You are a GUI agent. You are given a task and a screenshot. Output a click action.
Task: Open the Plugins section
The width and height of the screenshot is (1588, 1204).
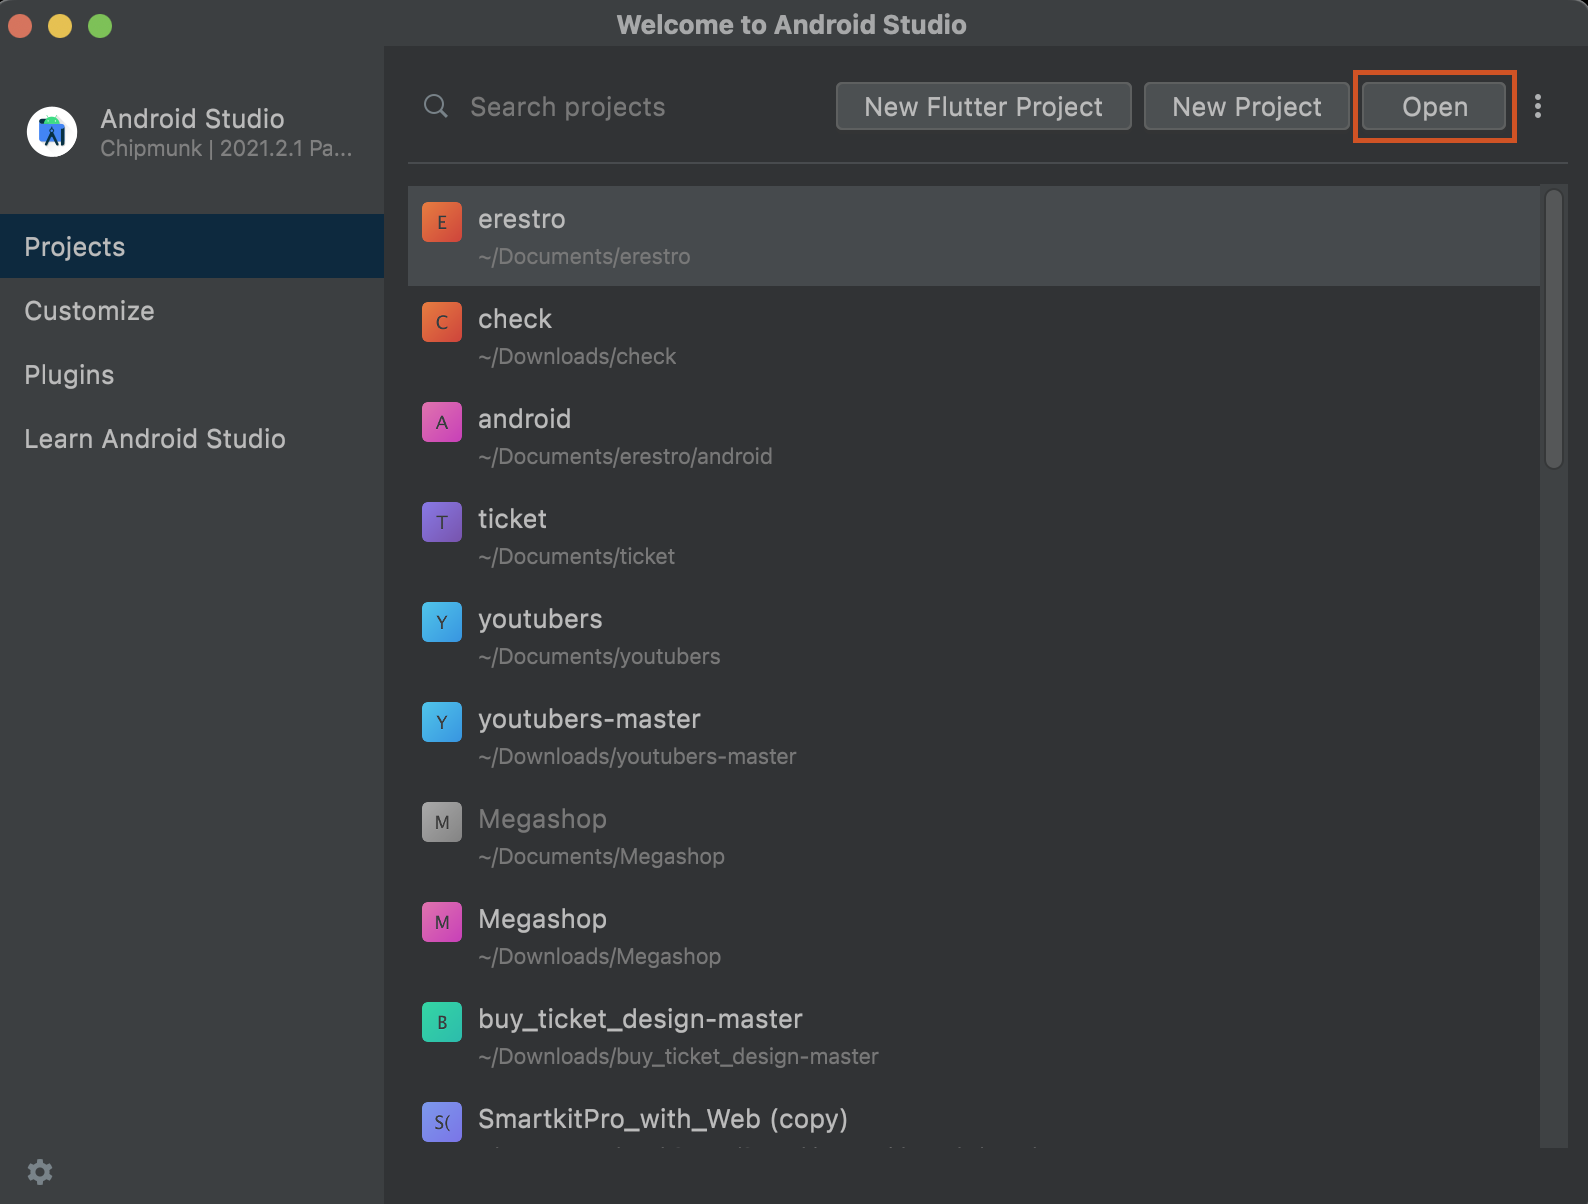click(x=192, y=374)
